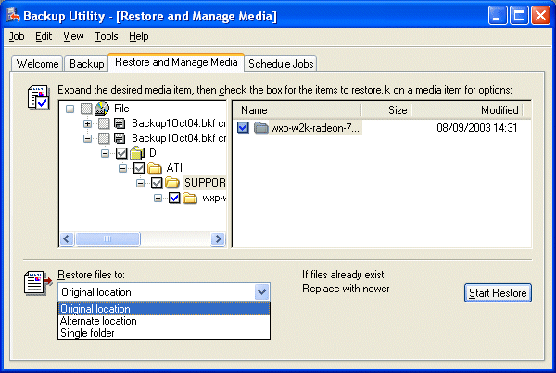Uncheck the wxp-w folder checkbox in tree
556x373 pixels.
[x=174, y=198]
